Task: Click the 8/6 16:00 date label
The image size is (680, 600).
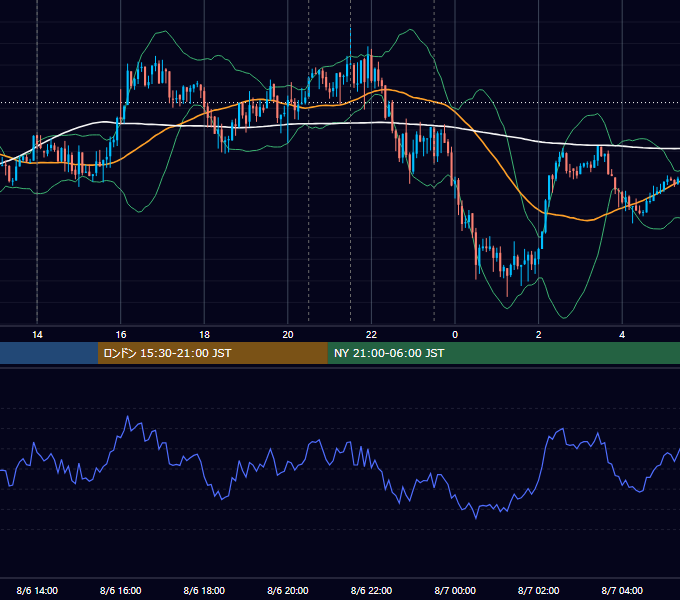Action: (x=121, y=590)
